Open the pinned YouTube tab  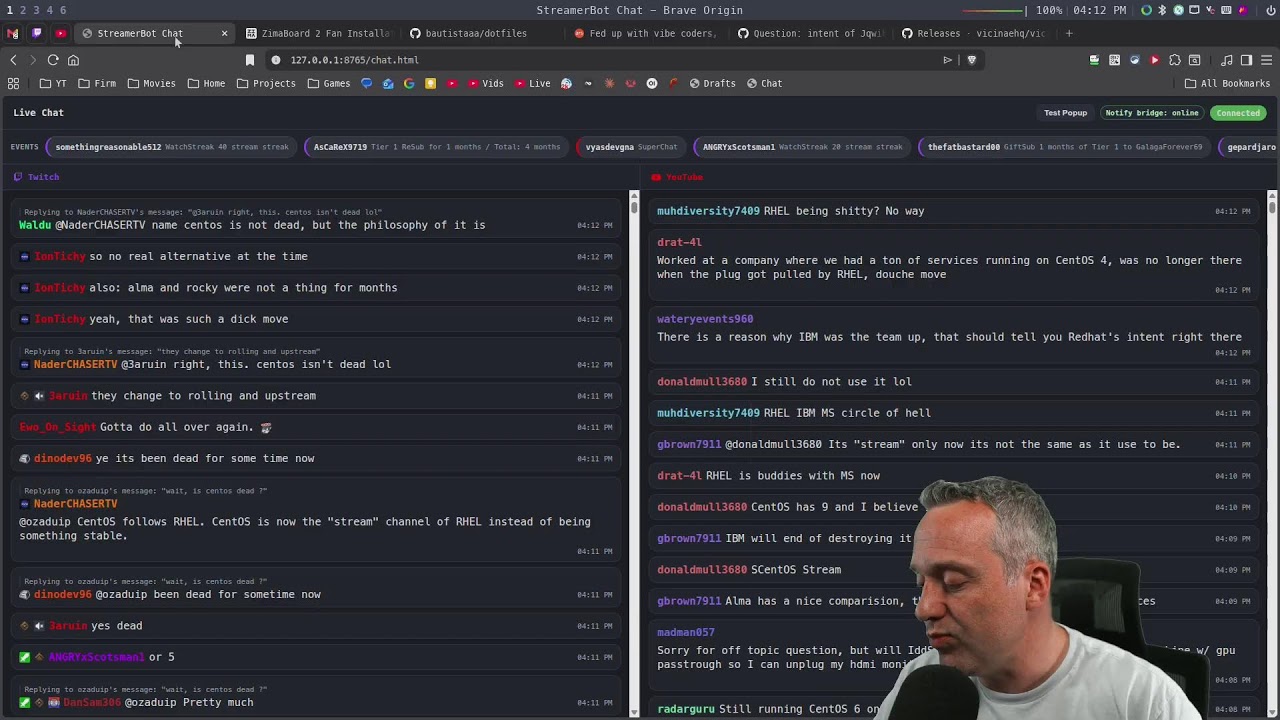click(61, 33)
